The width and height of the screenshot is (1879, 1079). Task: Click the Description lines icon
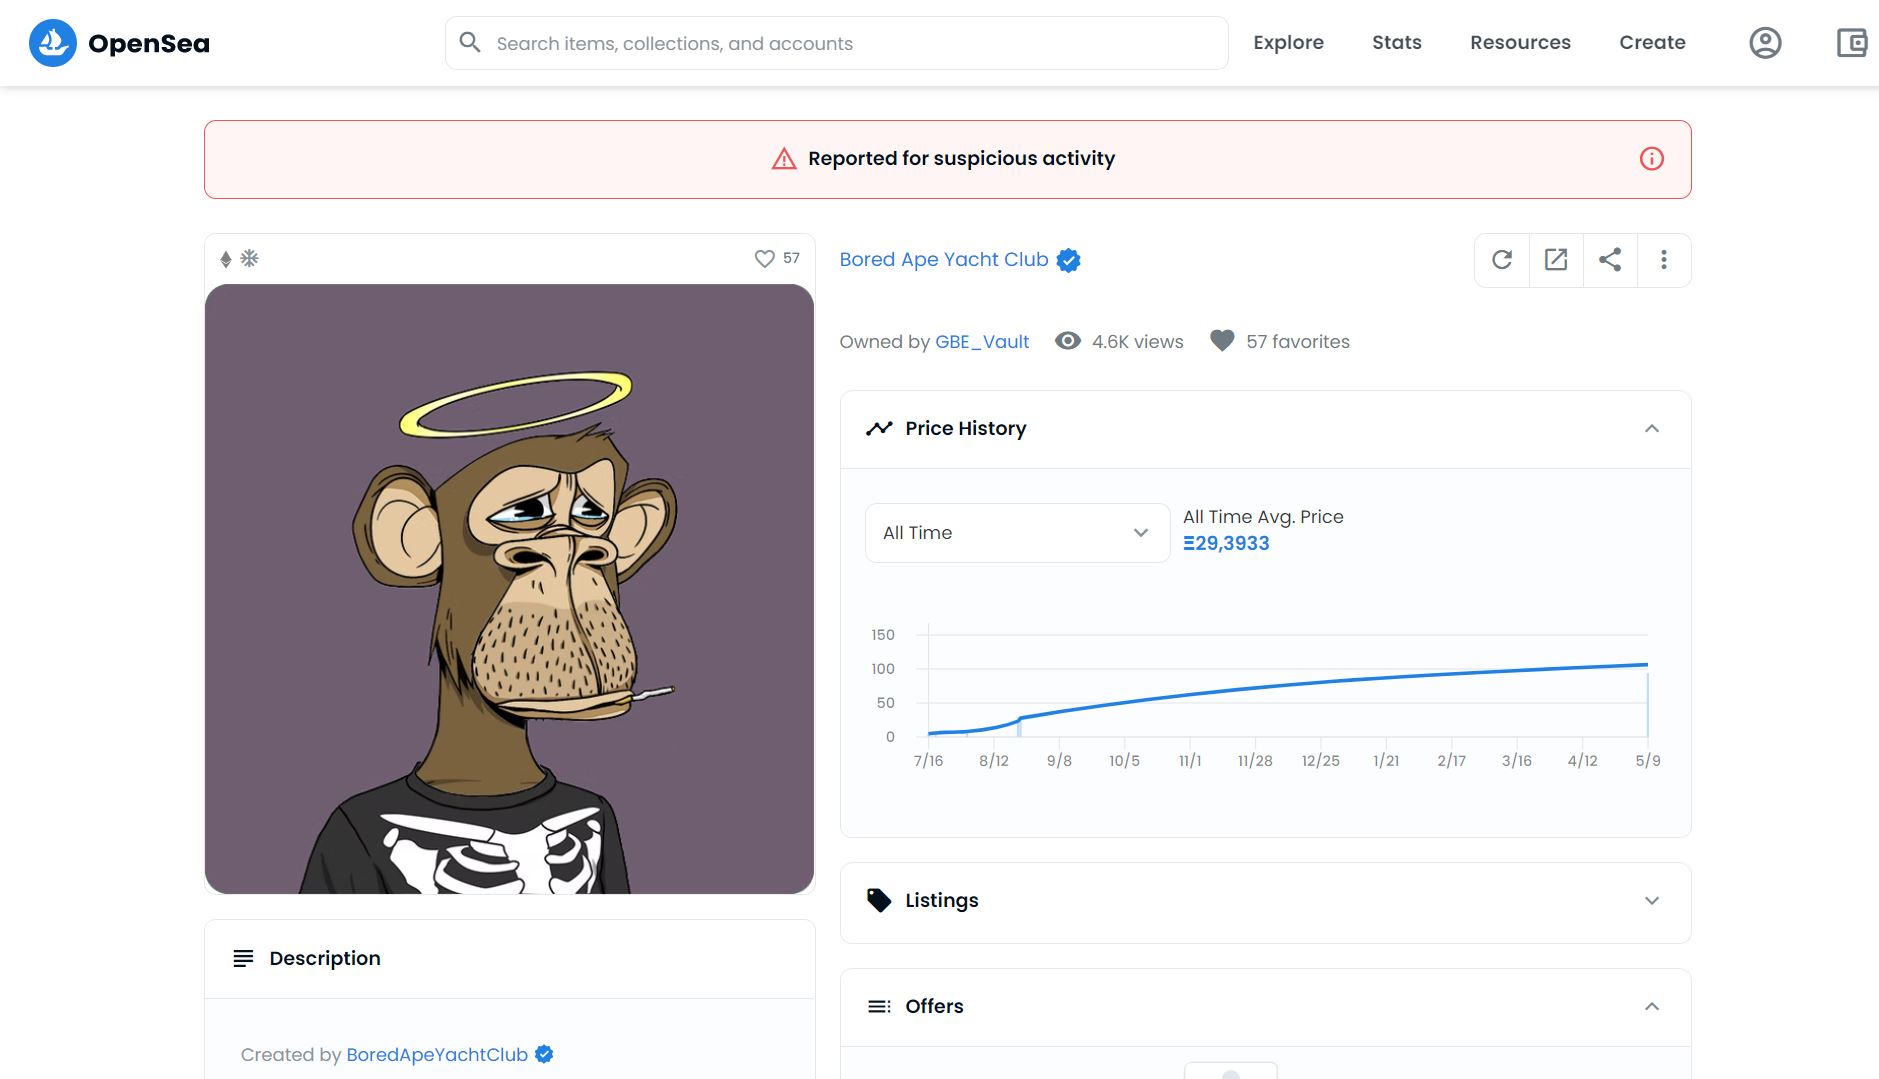pos(243,958)
